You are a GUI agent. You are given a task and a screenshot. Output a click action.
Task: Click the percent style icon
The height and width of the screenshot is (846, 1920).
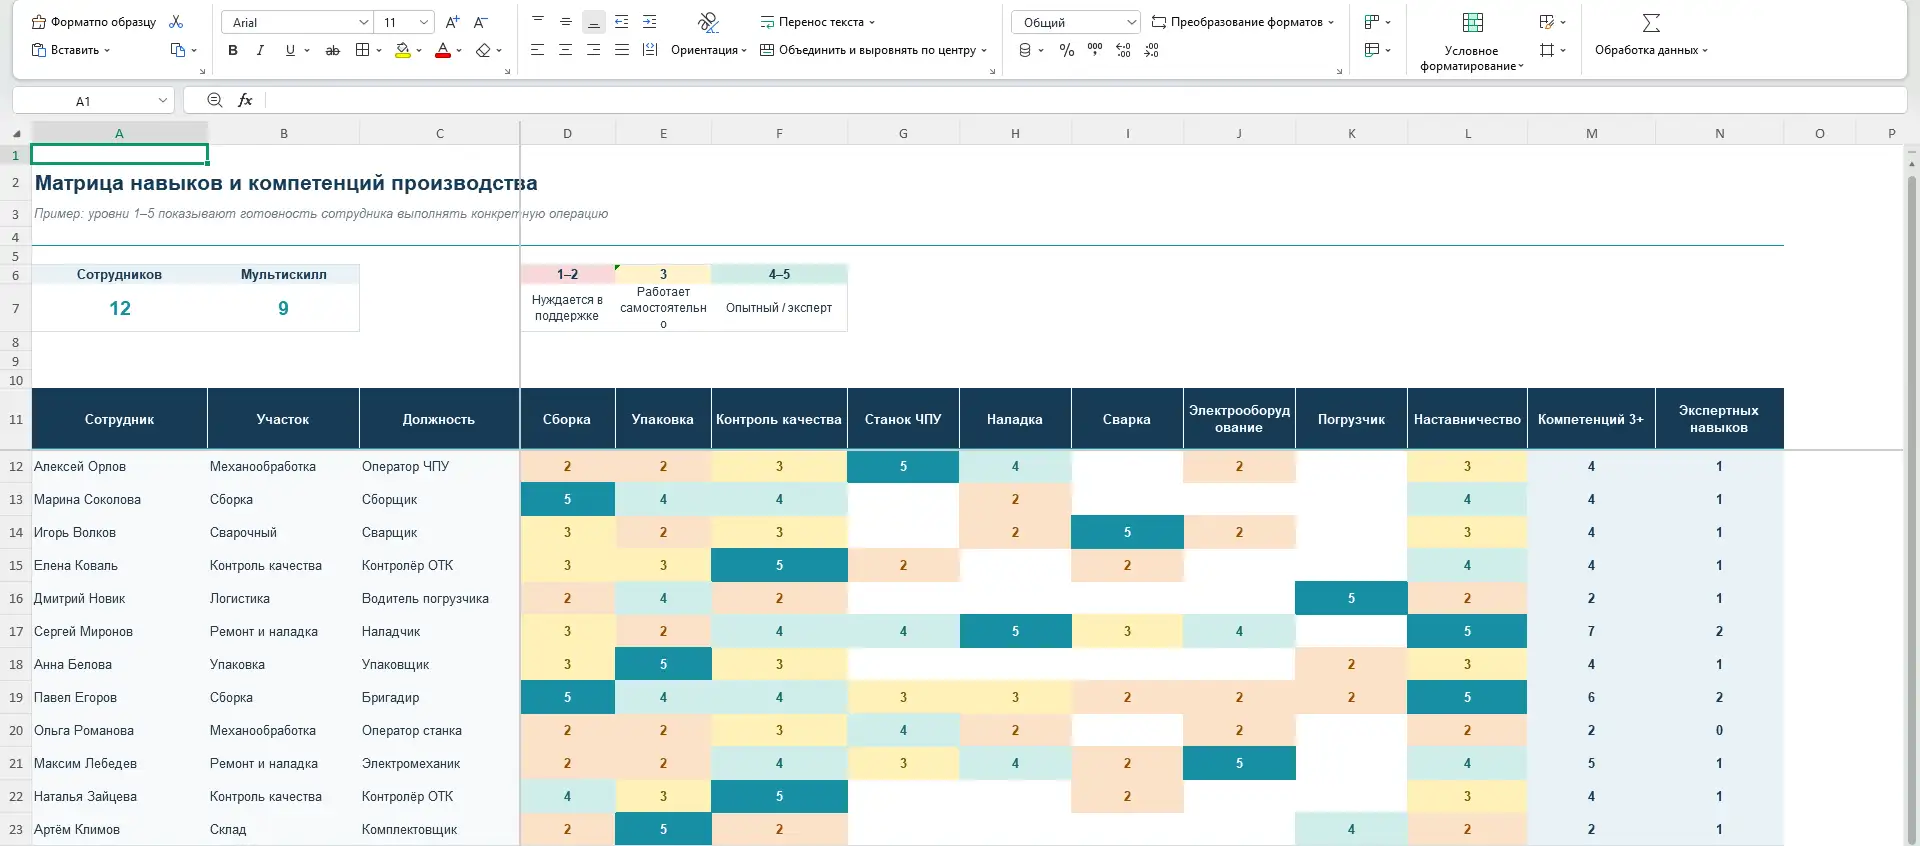pos(1067,50)
